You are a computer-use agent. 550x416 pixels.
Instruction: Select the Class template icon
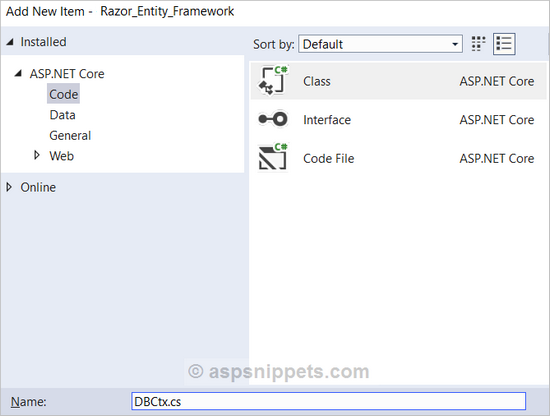[273, 81]
